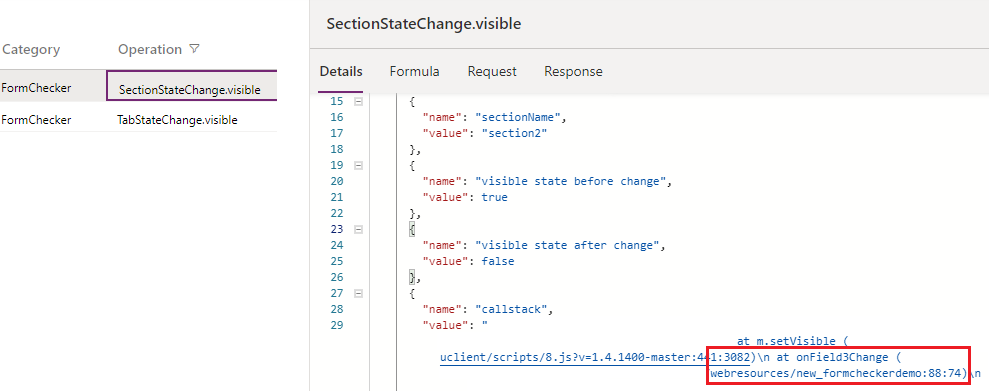Image resolution: width=989 pixels, height=391 pixels.
Task: Click the Operation column header
Action: (x=149, y=49)
